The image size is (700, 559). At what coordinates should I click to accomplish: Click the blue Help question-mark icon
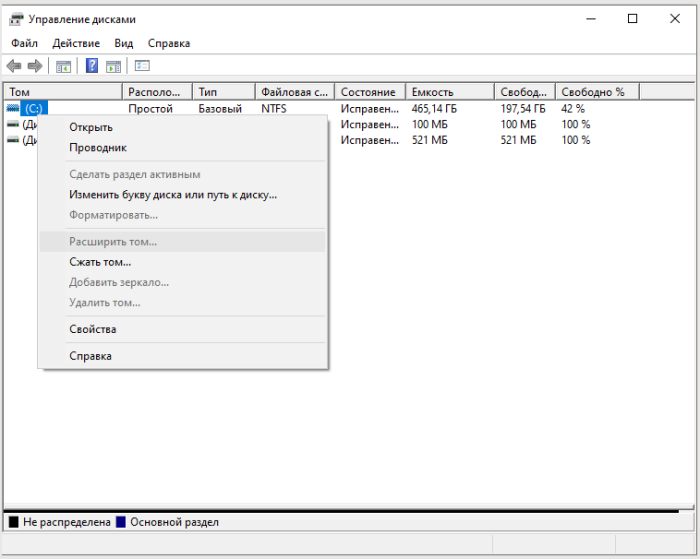click(x=92, y=66)
